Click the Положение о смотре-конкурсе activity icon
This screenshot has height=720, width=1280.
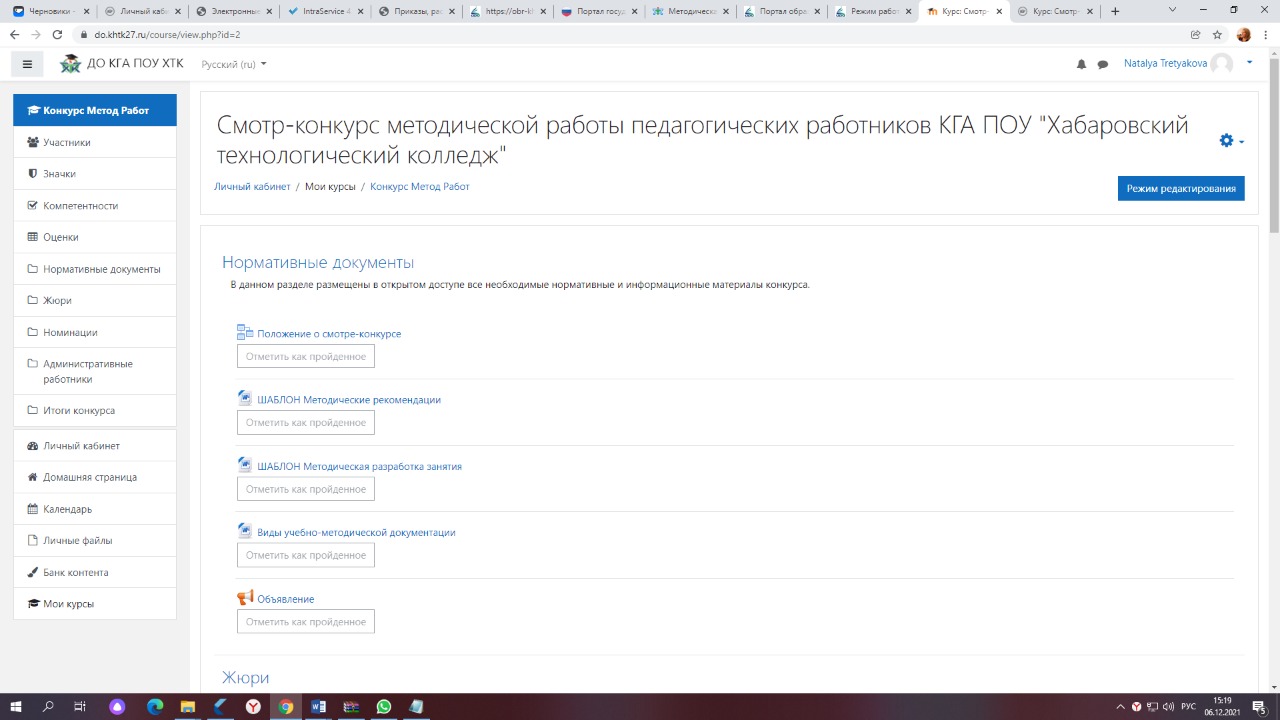pyautogui.click(x=245, y=333)
